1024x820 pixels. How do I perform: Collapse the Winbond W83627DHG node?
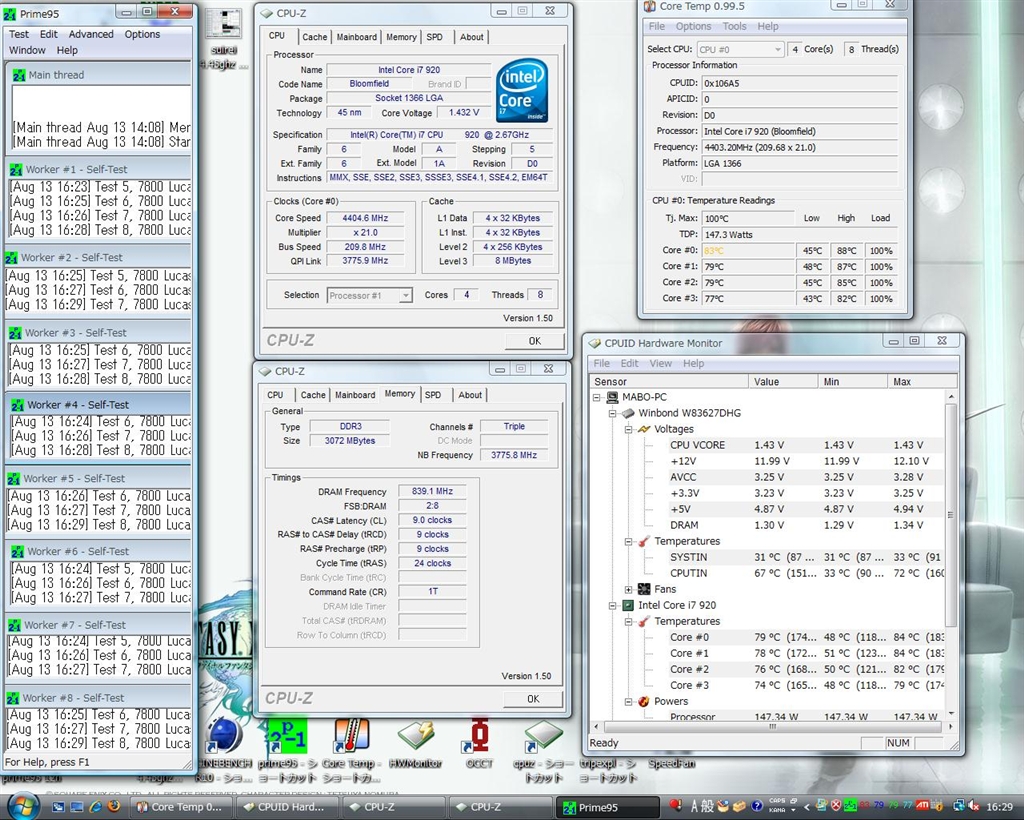(x=613, y=413)
